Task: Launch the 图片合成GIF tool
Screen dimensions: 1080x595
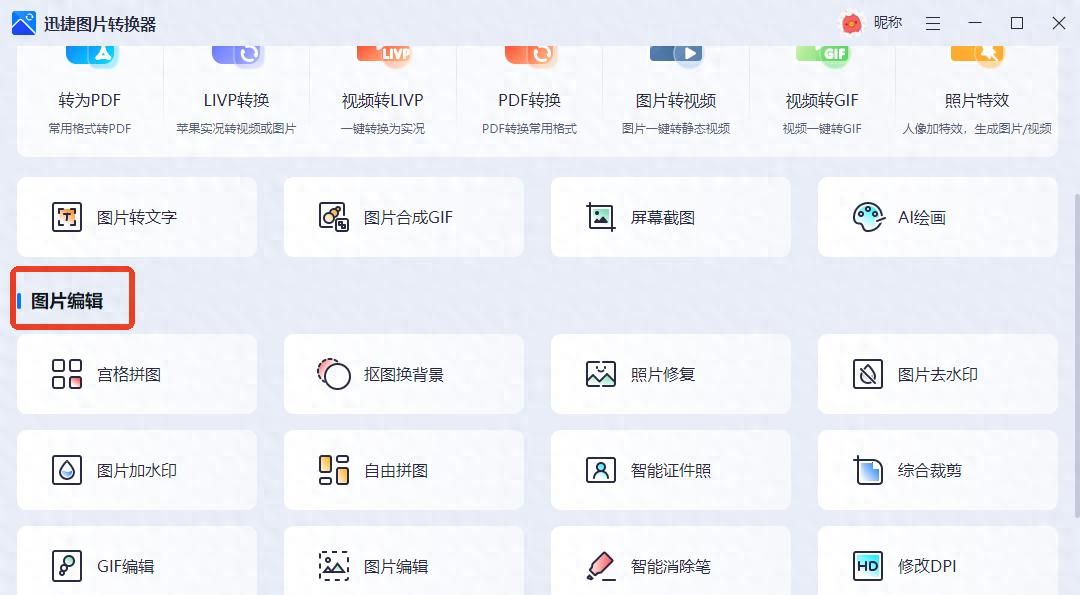Action: [x=404, y=216]
